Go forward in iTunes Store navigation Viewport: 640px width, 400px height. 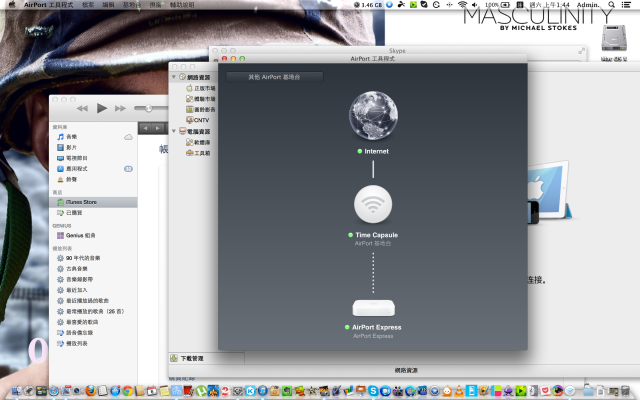tap(158, 128)
